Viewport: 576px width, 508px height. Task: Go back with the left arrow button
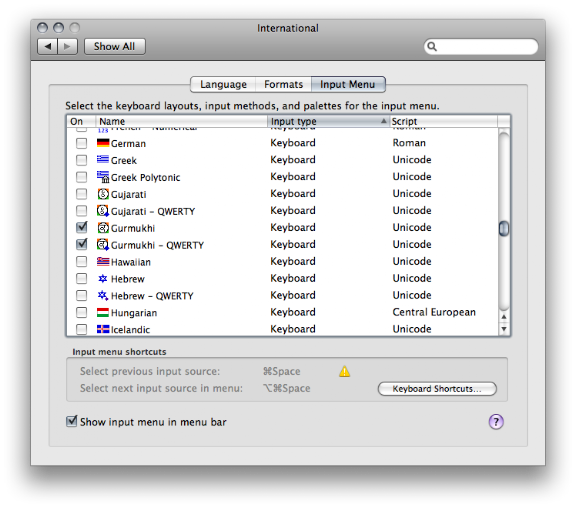[x=48, y=46]
